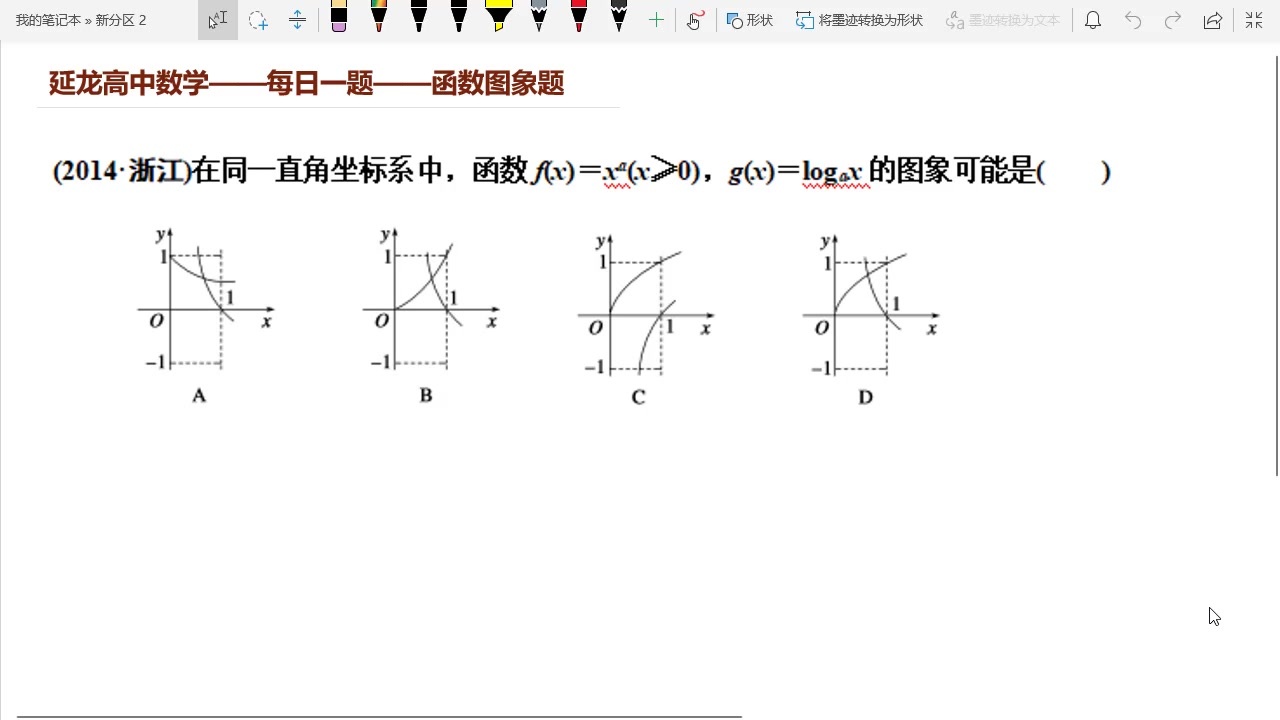This screenshot has height=720, width=1280.
Task: Pick the gray pencil tool
Action: click(539, 17)
